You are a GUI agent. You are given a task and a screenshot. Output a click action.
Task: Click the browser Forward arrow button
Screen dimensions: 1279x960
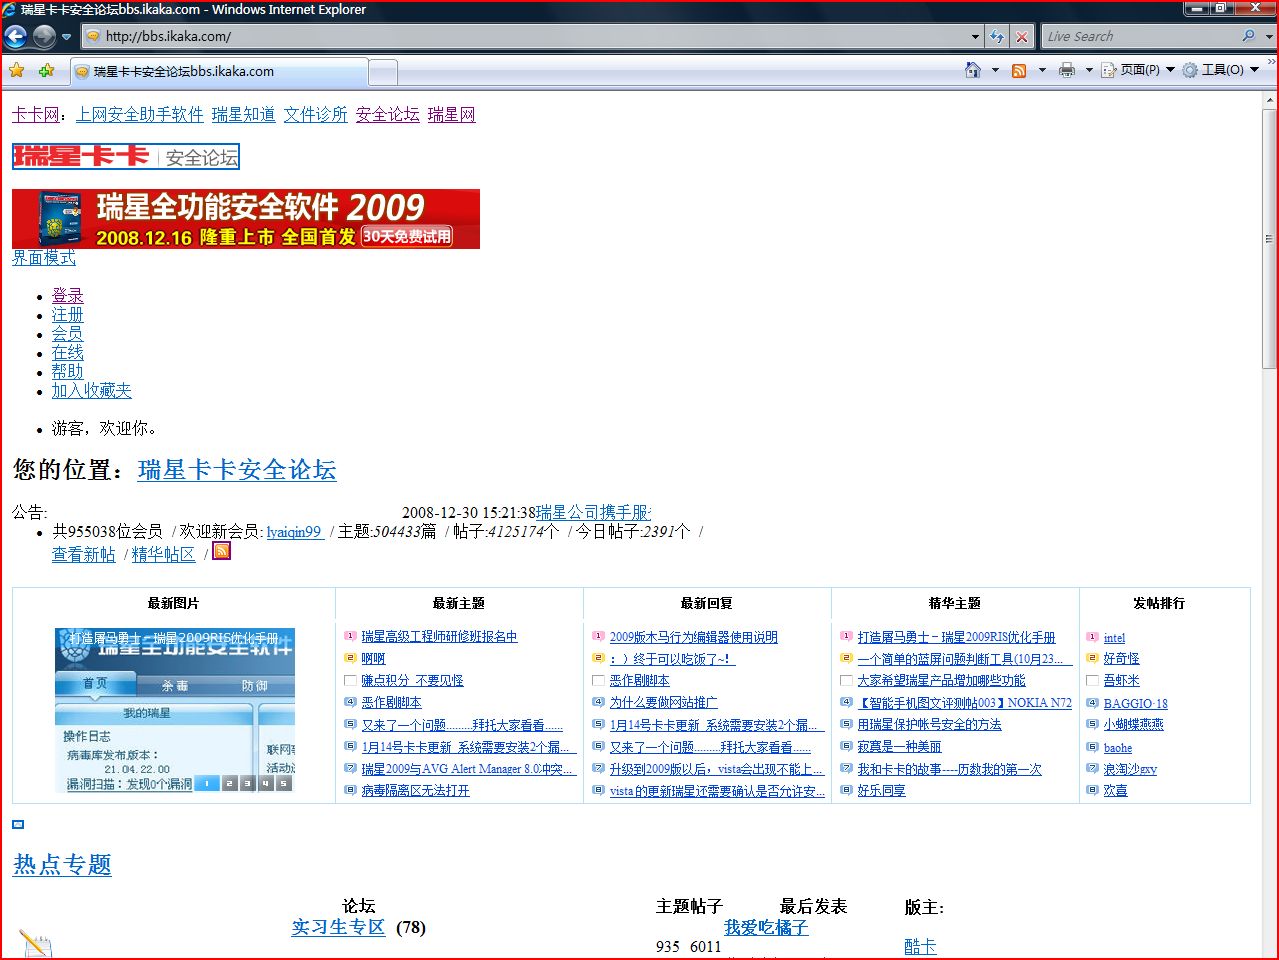[x=44, y=37]
